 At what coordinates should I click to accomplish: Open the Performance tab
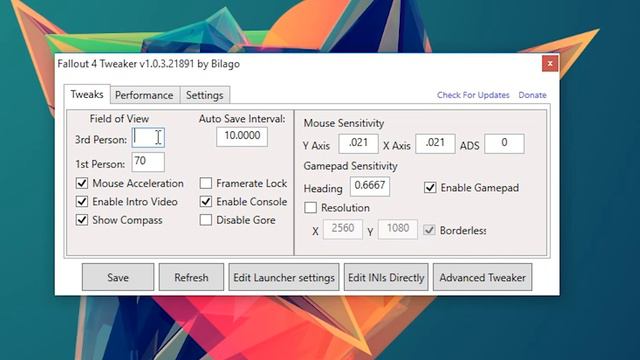pos(144,95)
